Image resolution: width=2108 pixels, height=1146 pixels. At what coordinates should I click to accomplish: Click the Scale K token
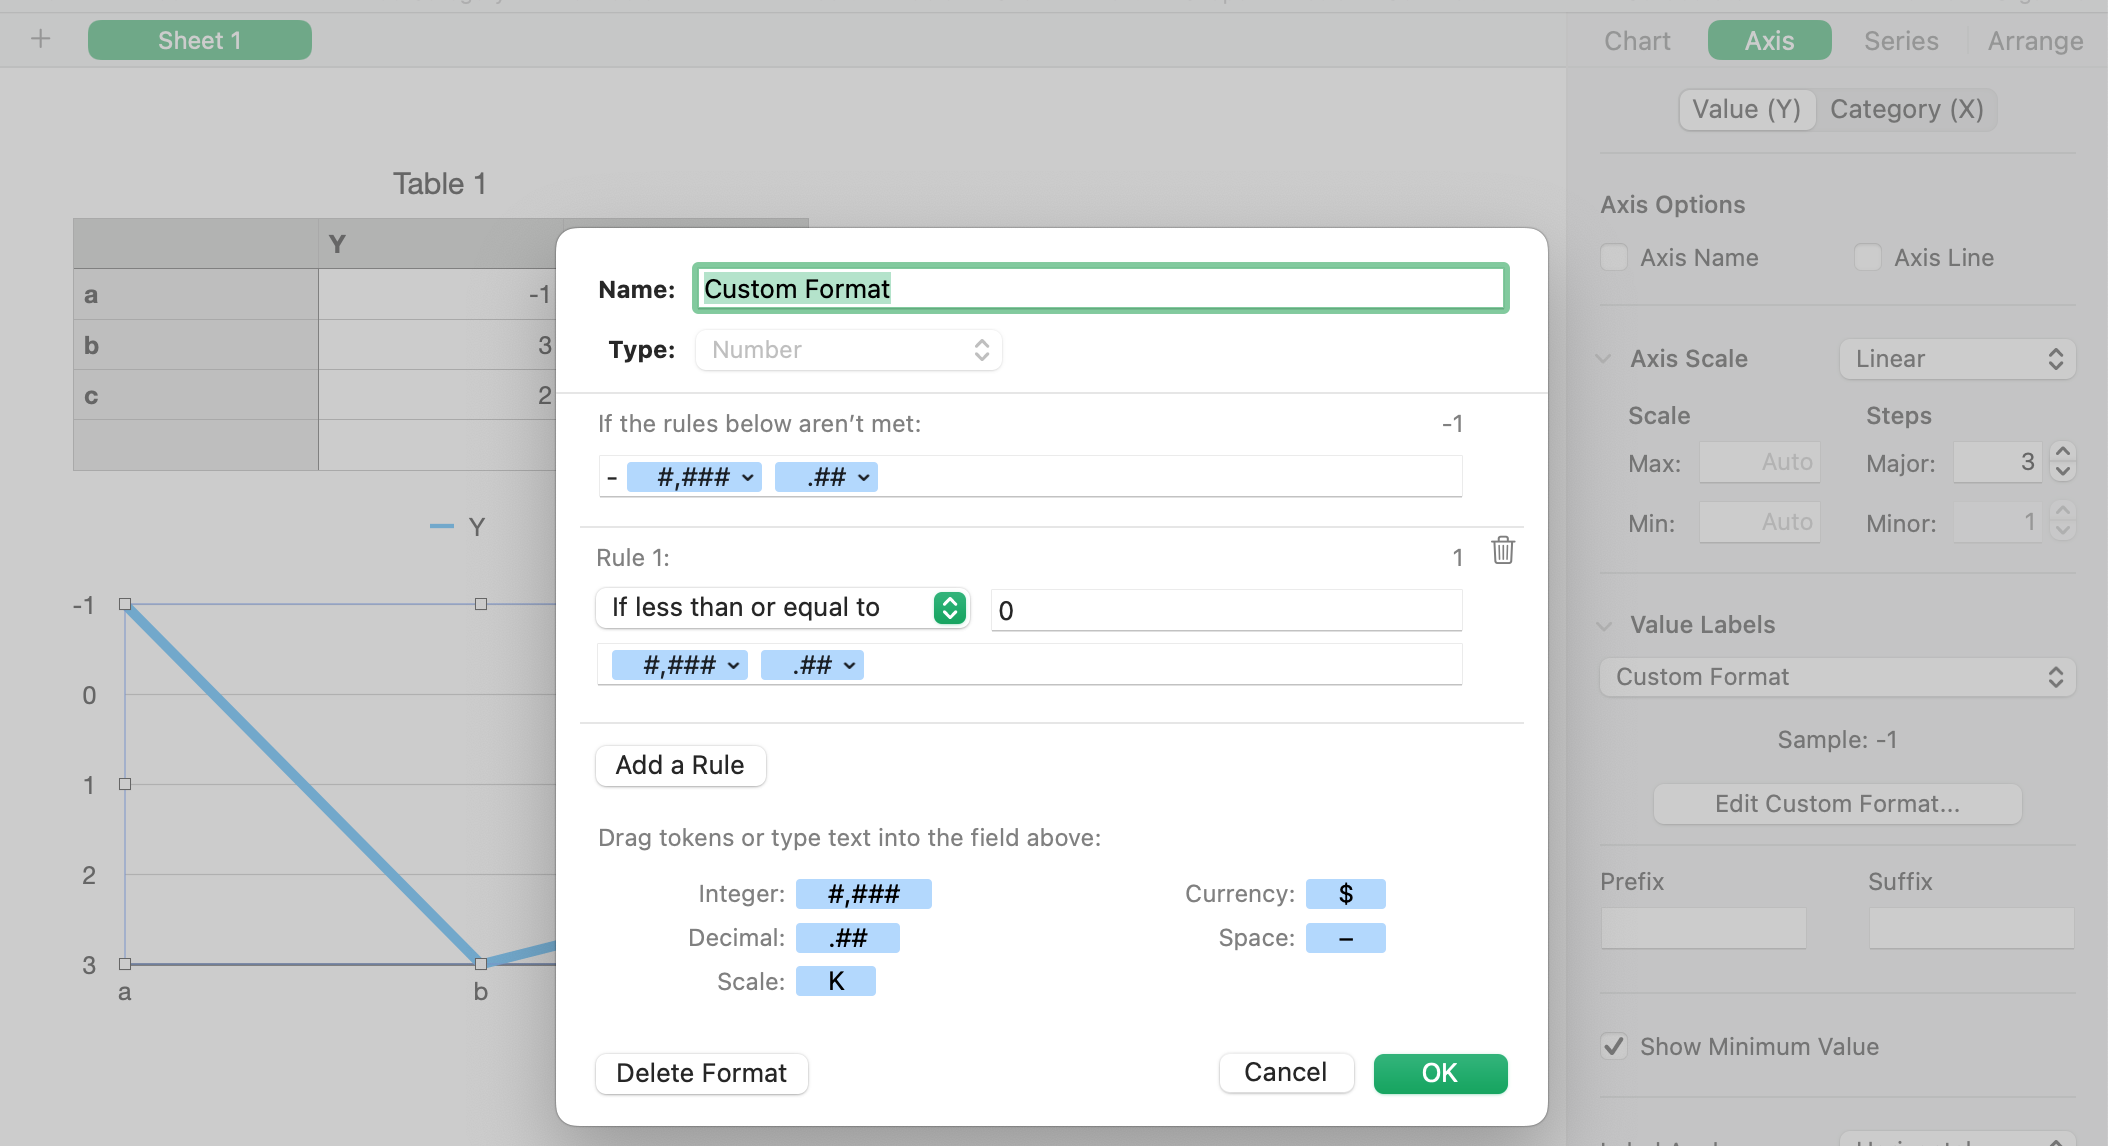click(835, 982)
